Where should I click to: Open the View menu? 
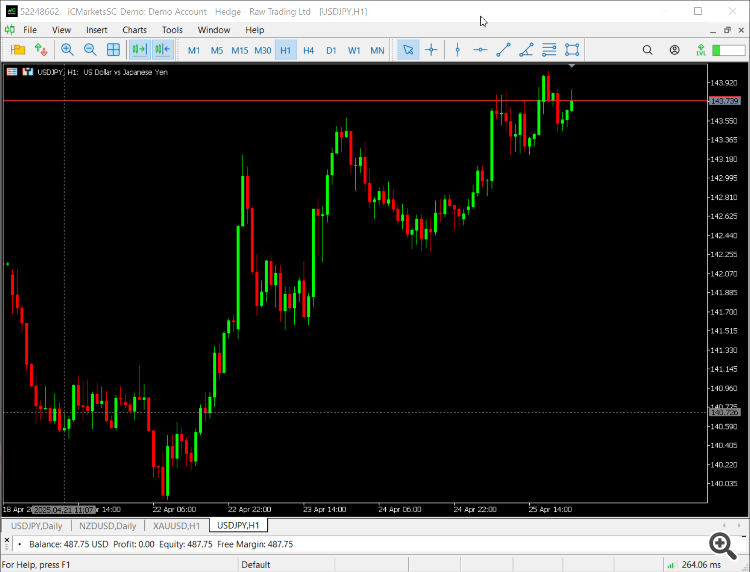61,30
